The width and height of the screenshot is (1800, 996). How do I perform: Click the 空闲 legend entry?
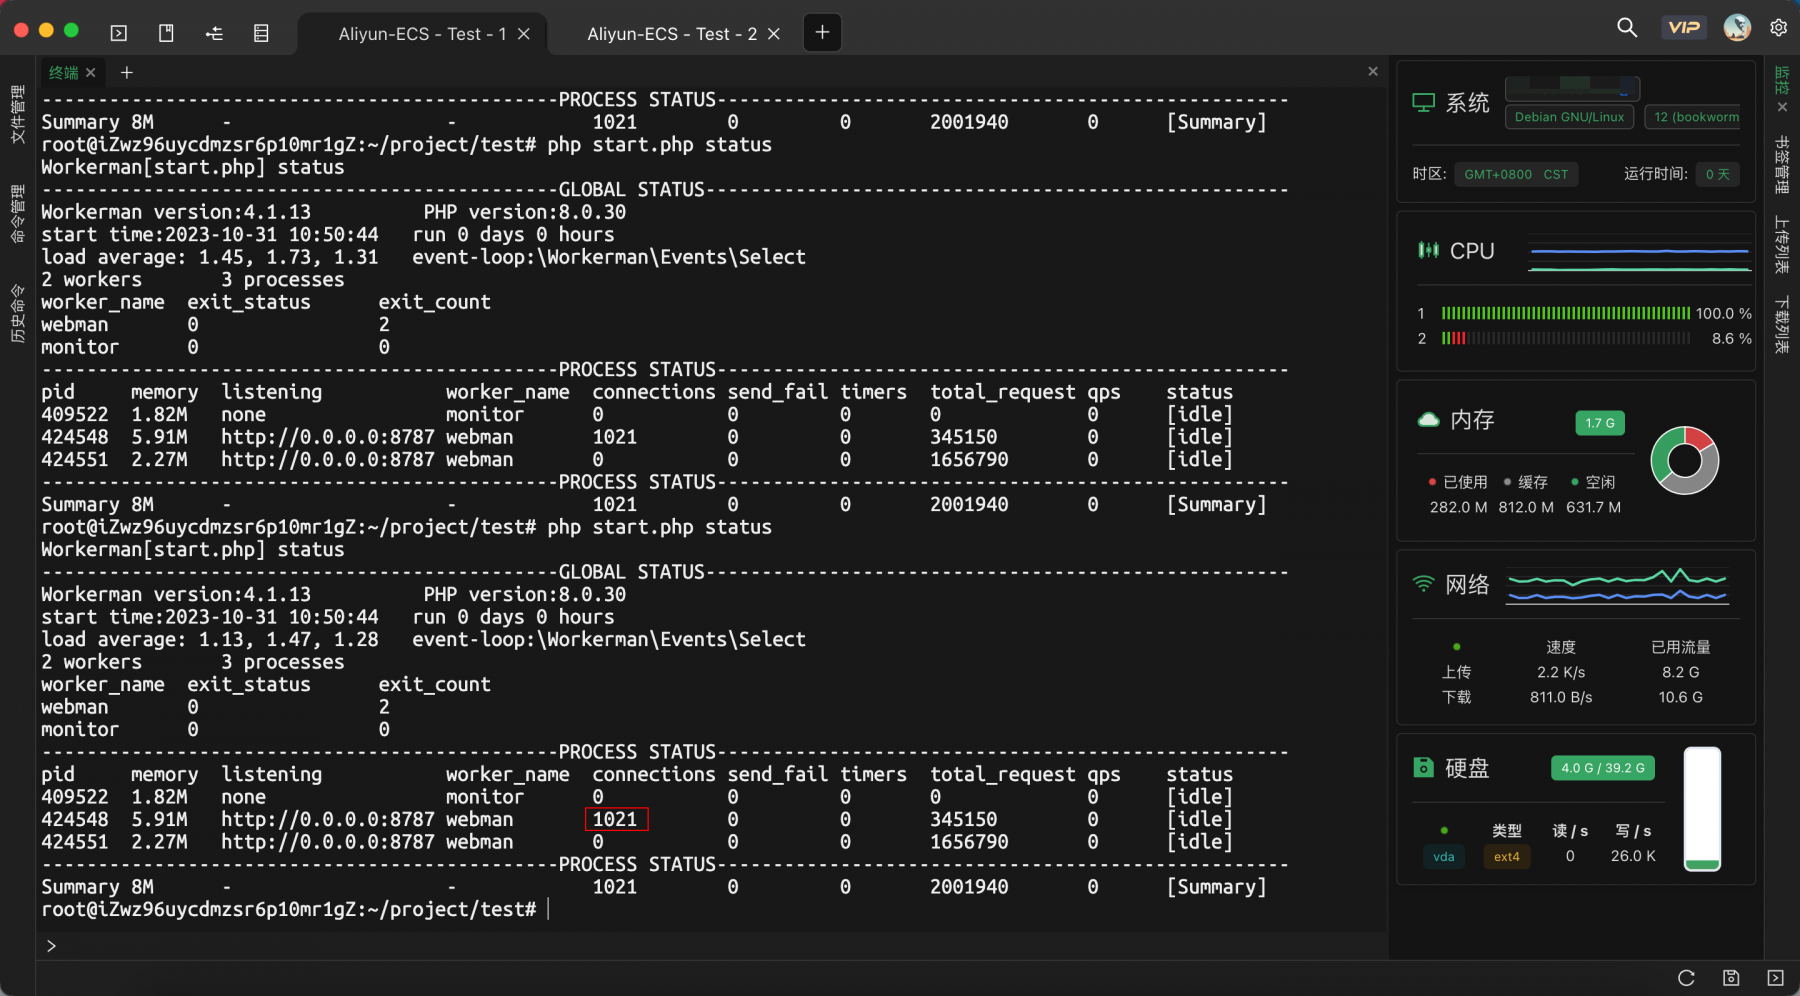1593,482
